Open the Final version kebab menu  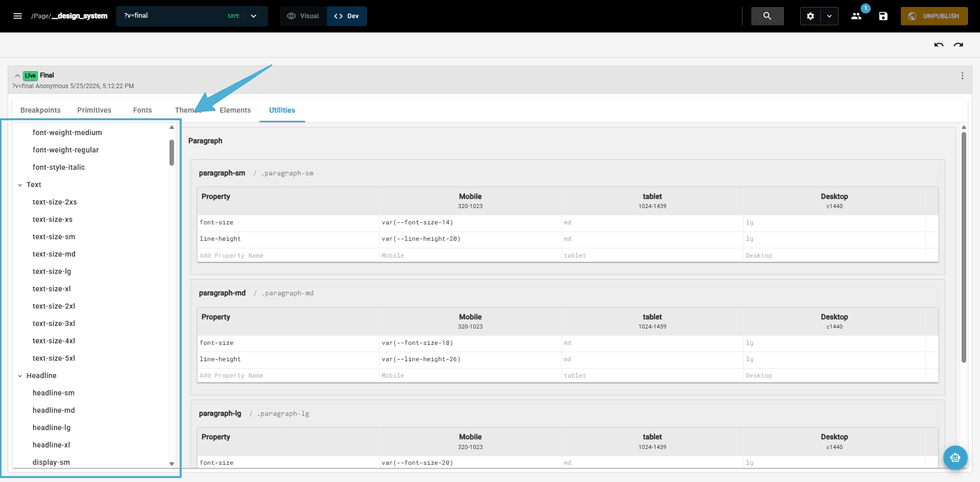962,76
